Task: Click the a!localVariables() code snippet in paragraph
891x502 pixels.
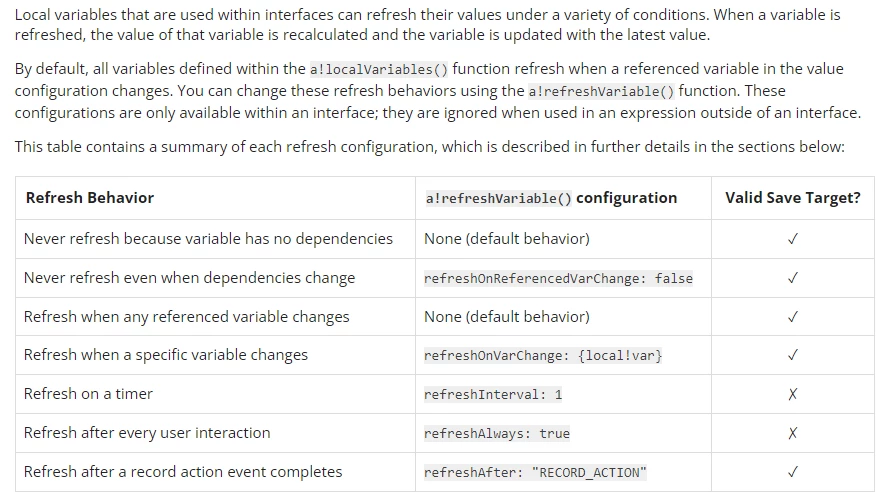Action: (x=378, y=69)
